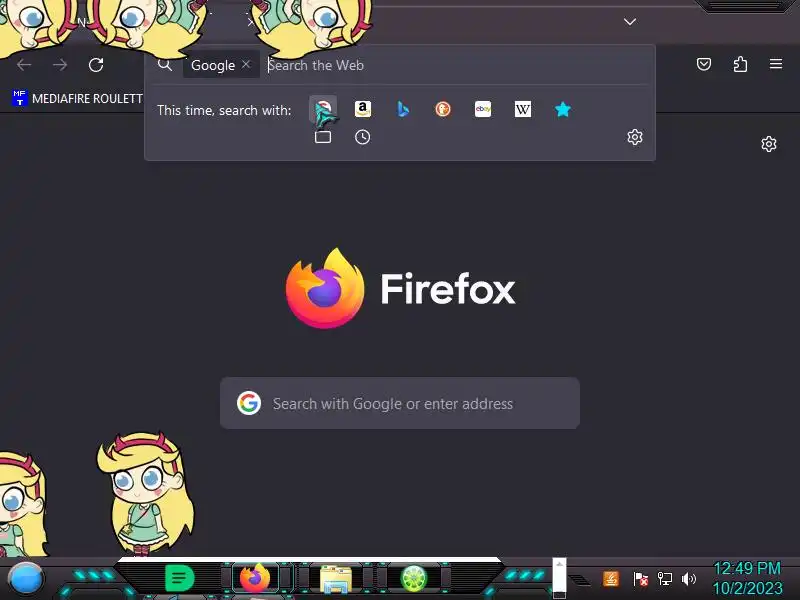Search this time with Google
800x600 pixels.
tap(323, 109)
